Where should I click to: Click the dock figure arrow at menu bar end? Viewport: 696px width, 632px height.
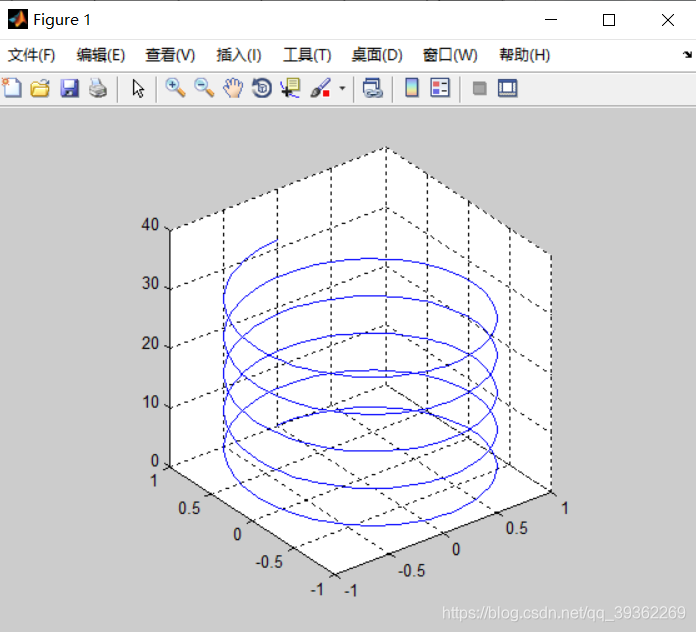coord(688,55)
